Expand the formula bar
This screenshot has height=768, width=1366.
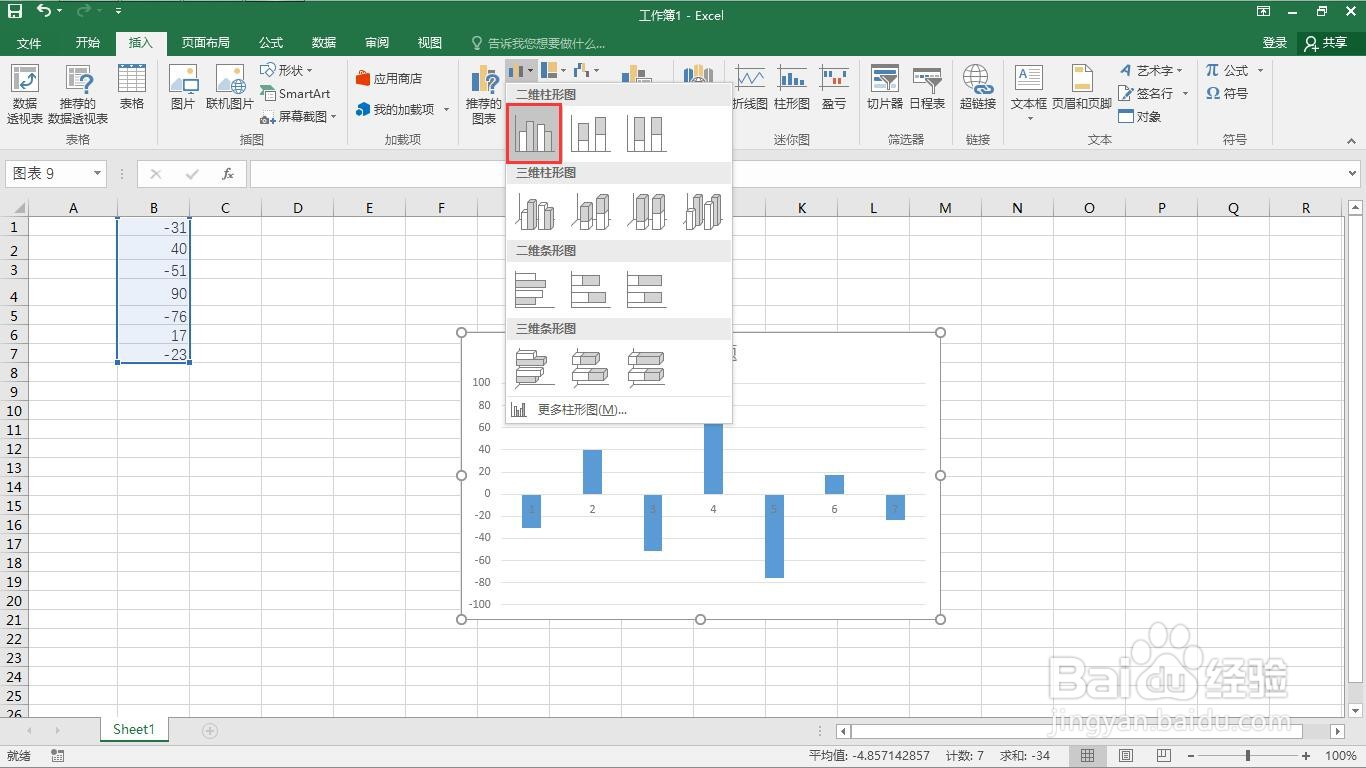[x=1353, y=174]
